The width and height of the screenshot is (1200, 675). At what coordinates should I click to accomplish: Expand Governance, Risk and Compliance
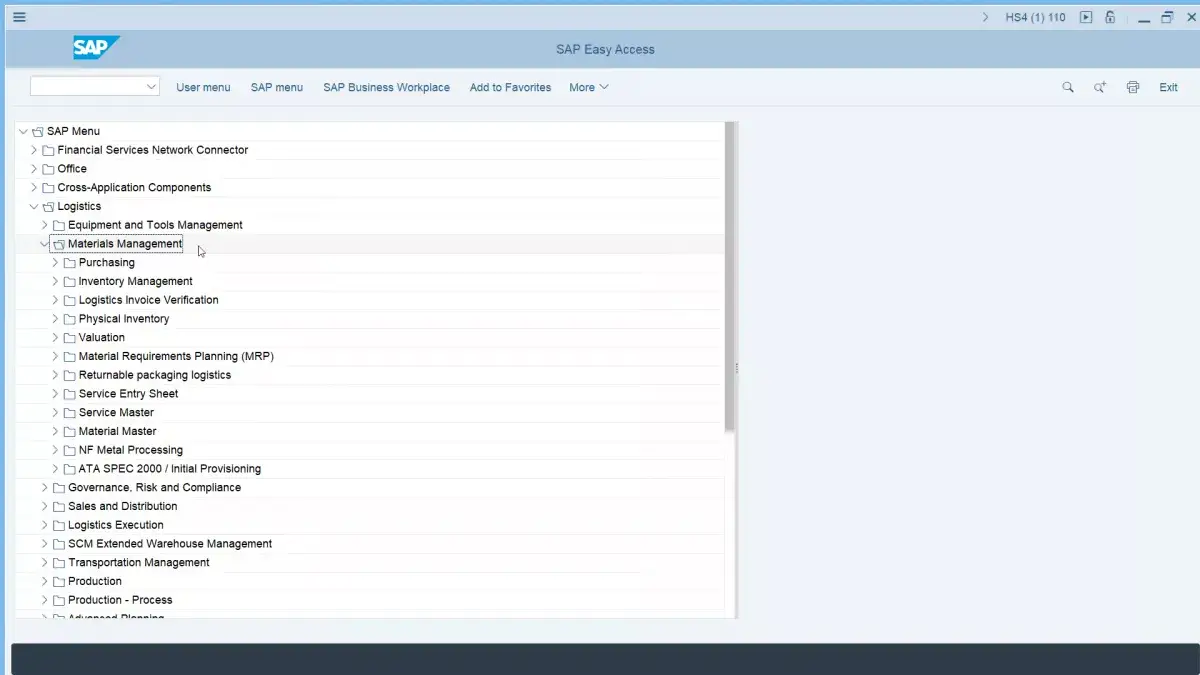(44, 488)
